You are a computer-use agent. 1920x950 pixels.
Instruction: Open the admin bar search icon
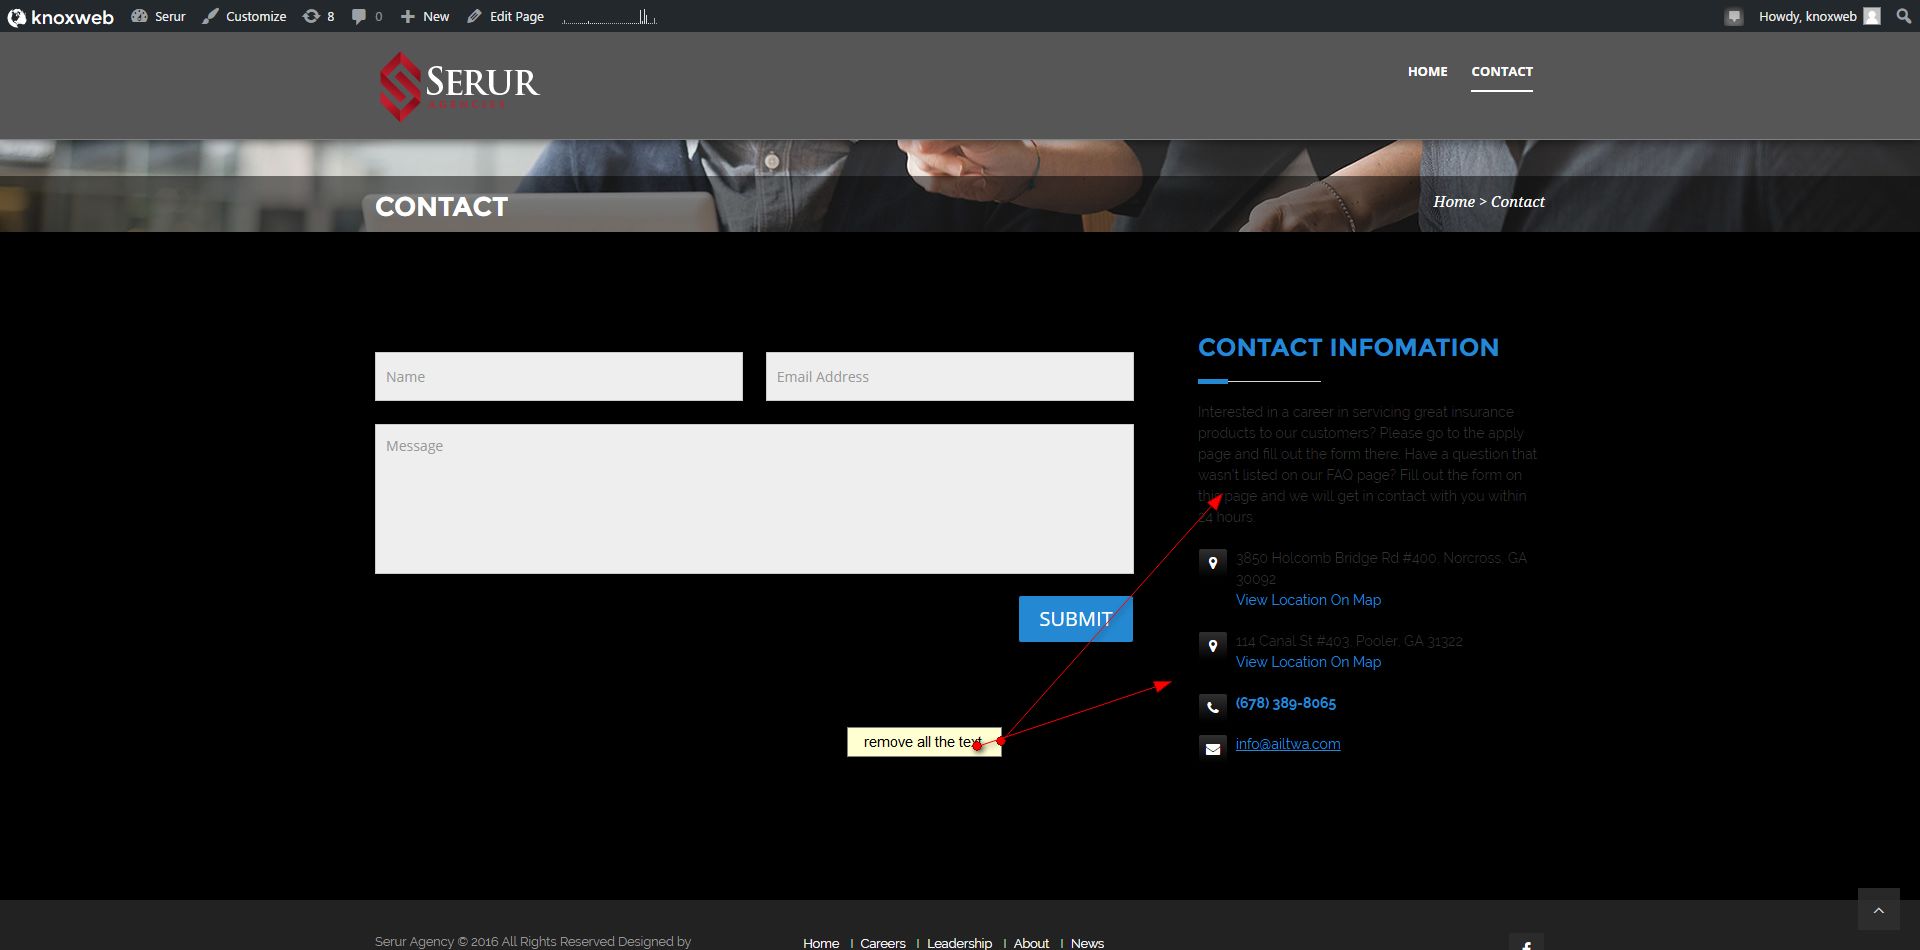(x=1903, y=17)
